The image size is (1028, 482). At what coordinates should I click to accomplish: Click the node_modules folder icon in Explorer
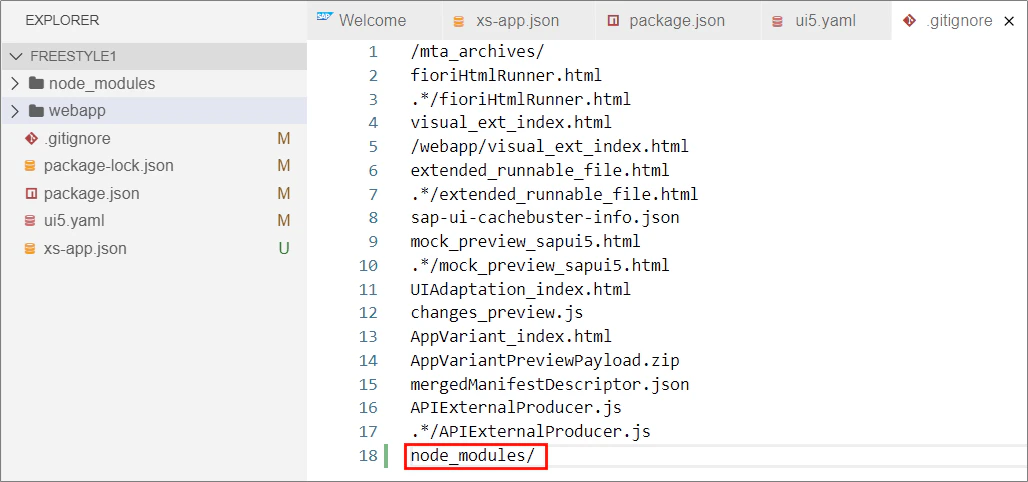(x=37, y=83)
